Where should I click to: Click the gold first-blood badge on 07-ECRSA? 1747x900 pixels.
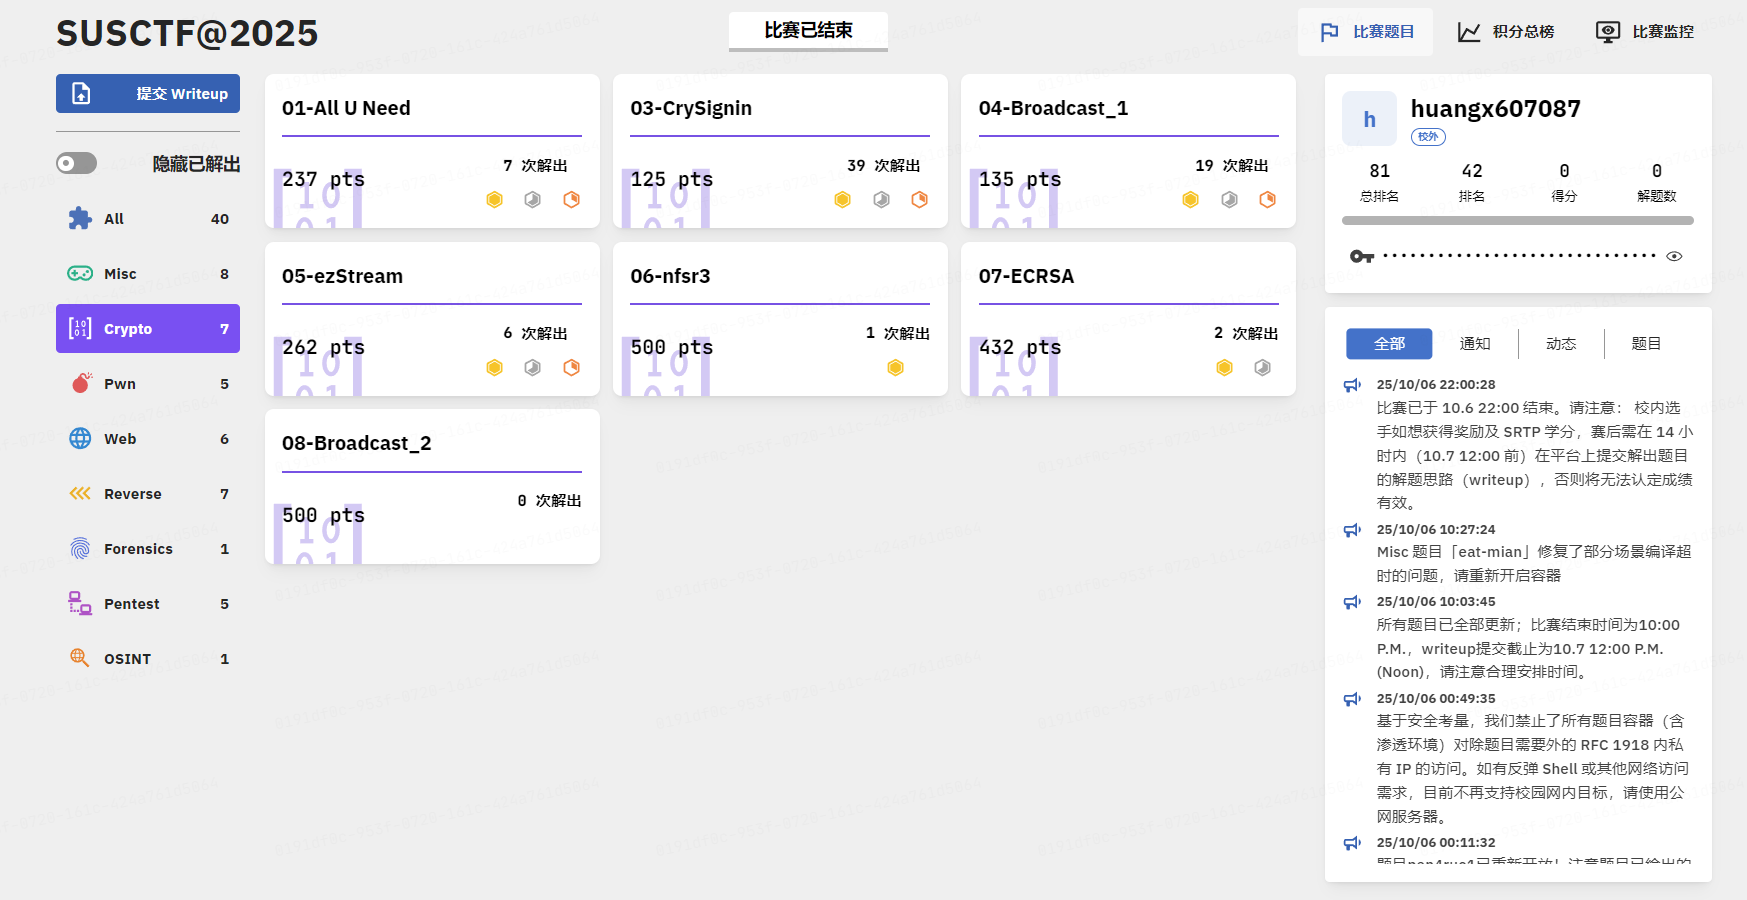tap(1224, 368)
